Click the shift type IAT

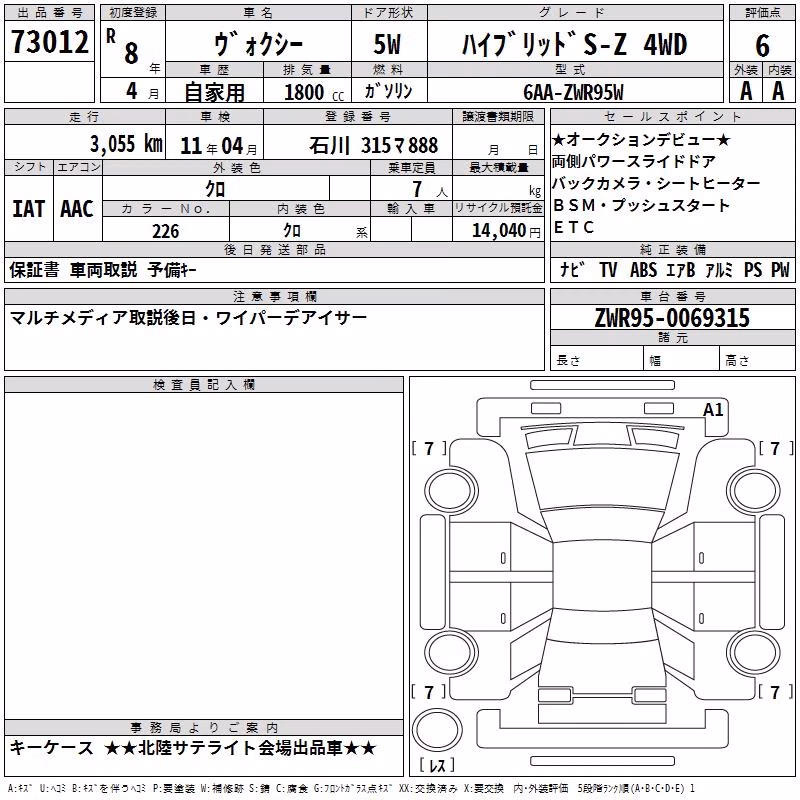(28, 209)
